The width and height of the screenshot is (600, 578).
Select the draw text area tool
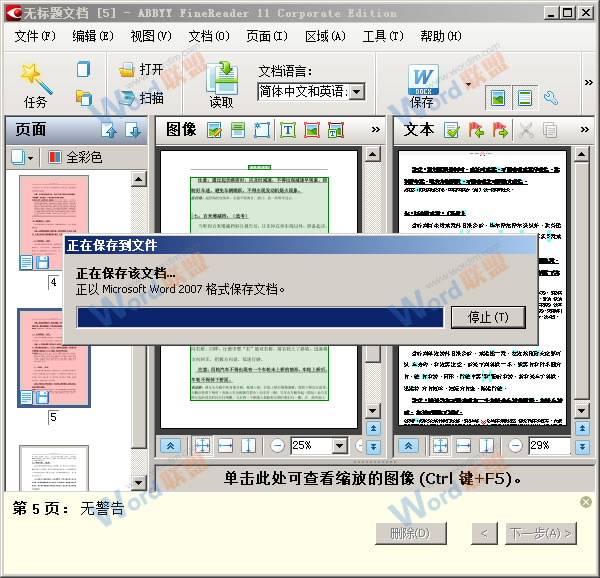pyautogui.click(x=288, y=130)
